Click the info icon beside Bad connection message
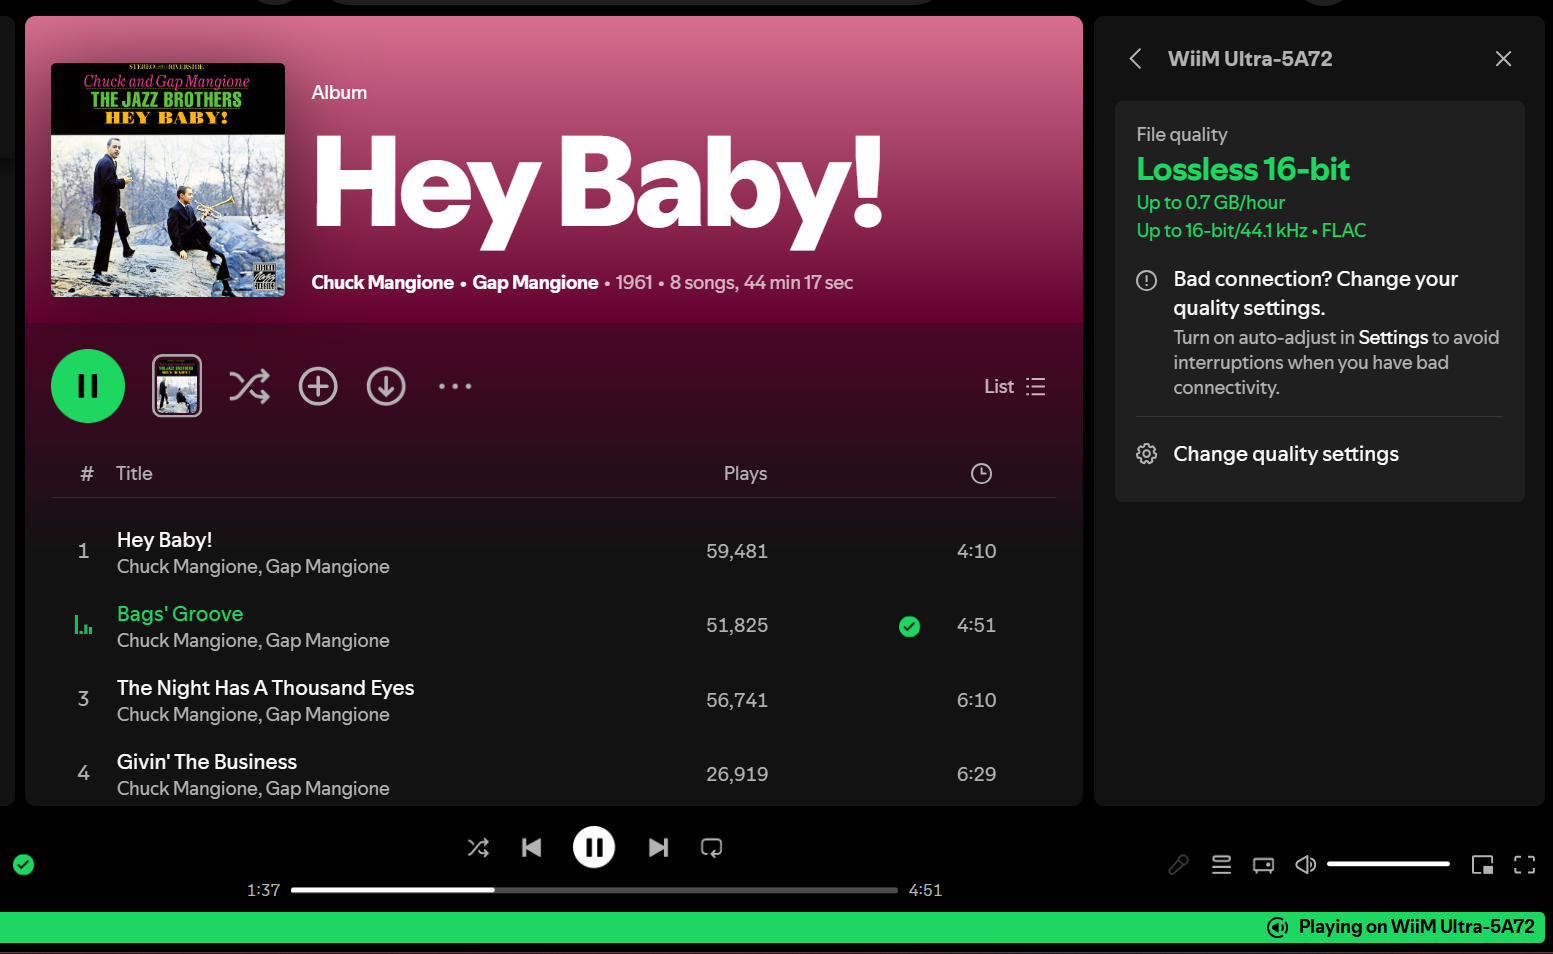The width and height of the screenshot is (1553, 954). tap(1147, 280)
